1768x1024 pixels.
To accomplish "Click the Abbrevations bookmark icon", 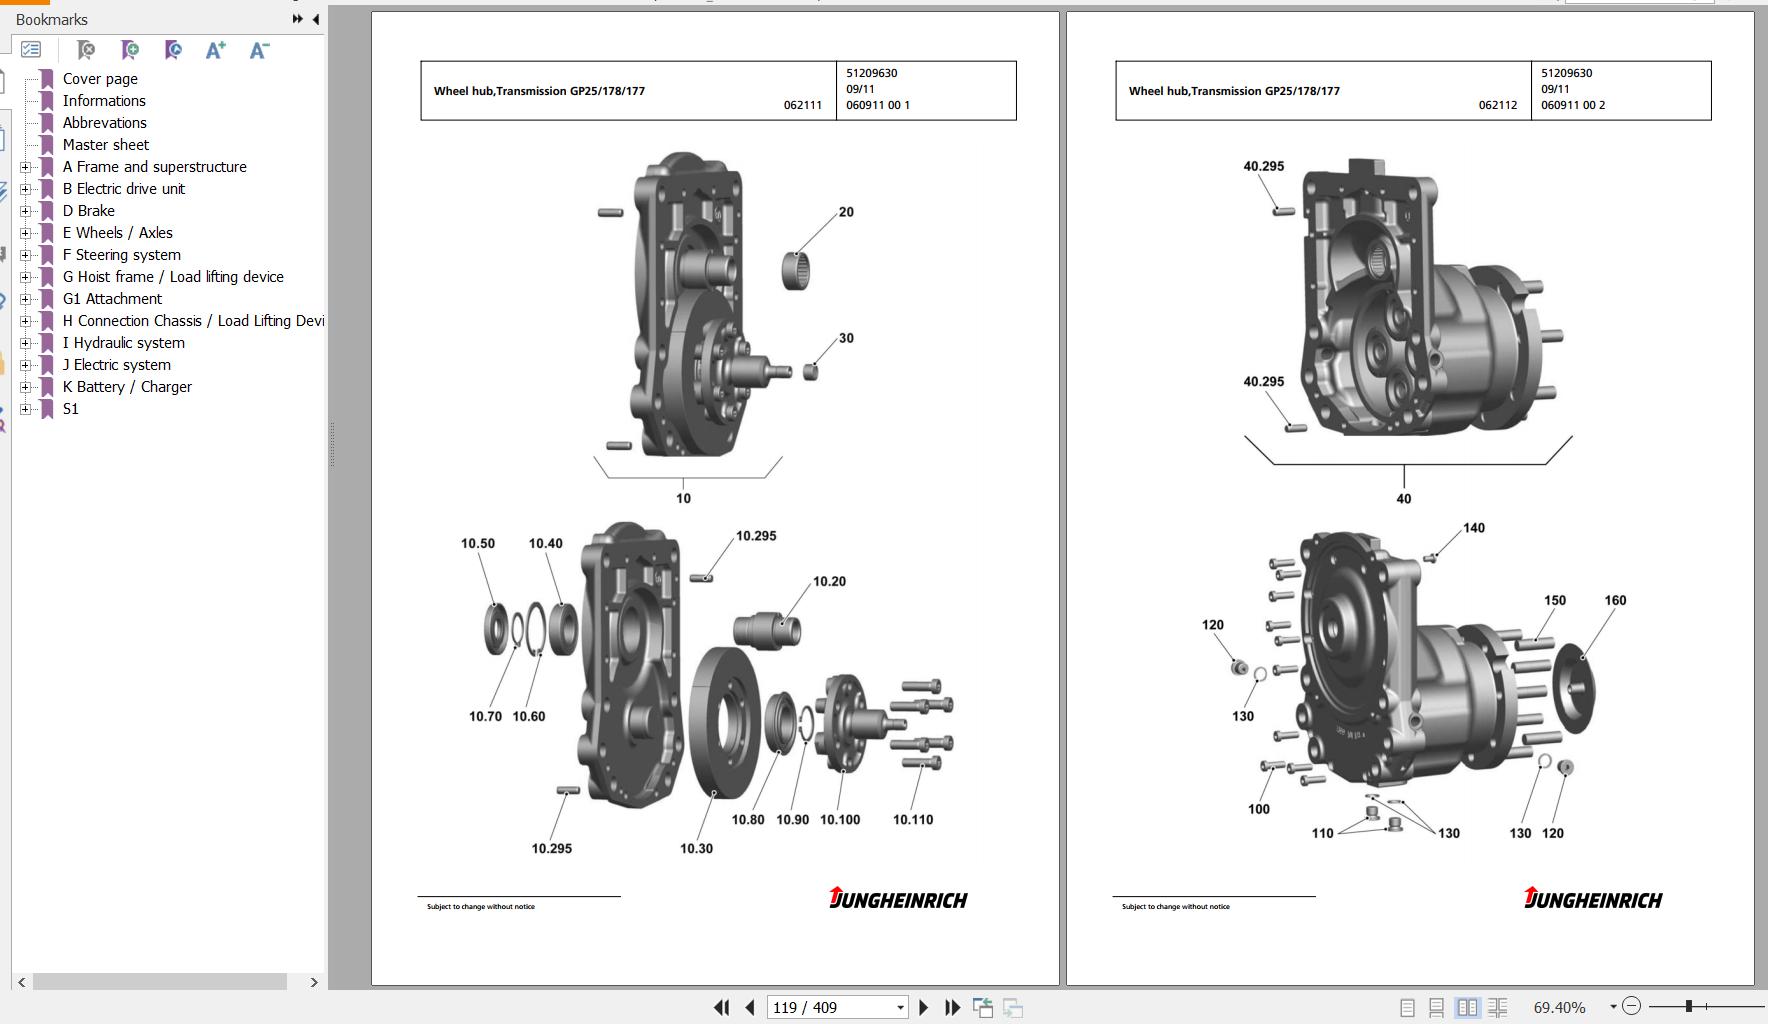I will point(47,123).
